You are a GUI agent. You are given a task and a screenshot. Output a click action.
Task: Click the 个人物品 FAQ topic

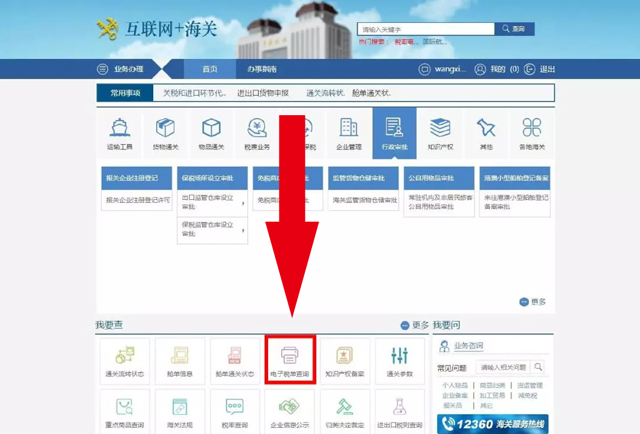tap(455, 385)
